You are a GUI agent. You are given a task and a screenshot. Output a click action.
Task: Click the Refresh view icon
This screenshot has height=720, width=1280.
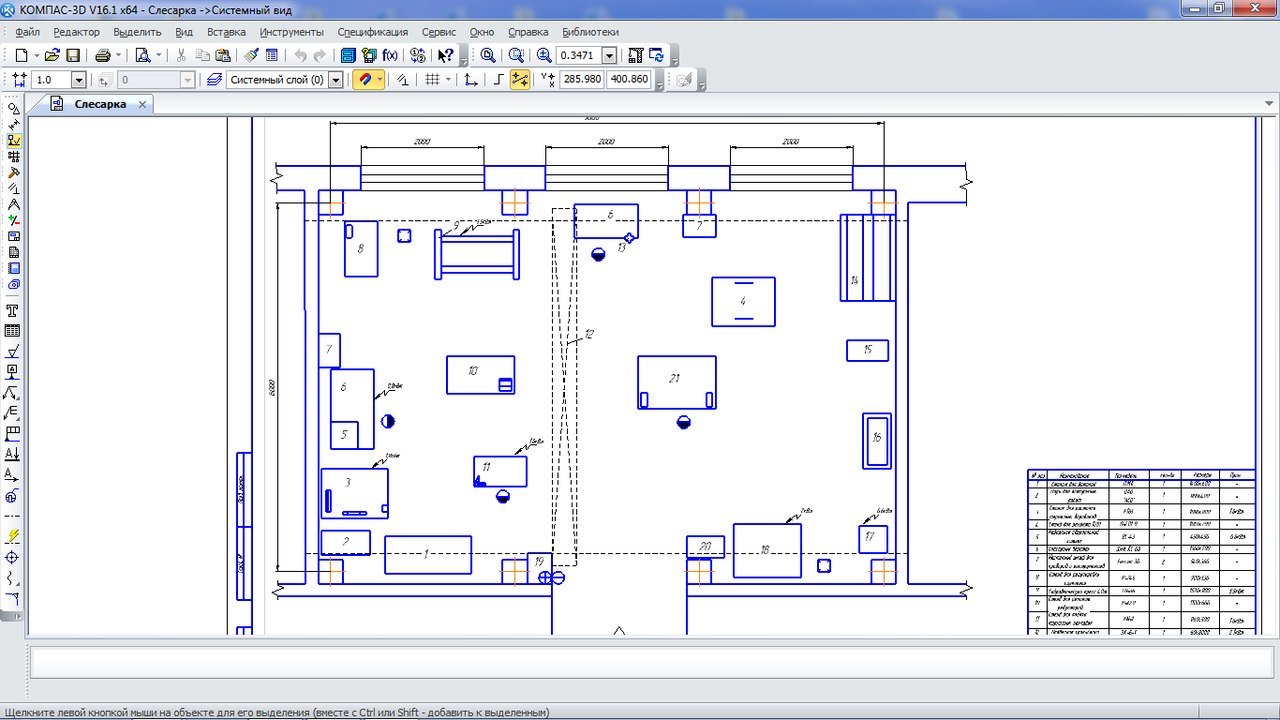tap(657, 56)
